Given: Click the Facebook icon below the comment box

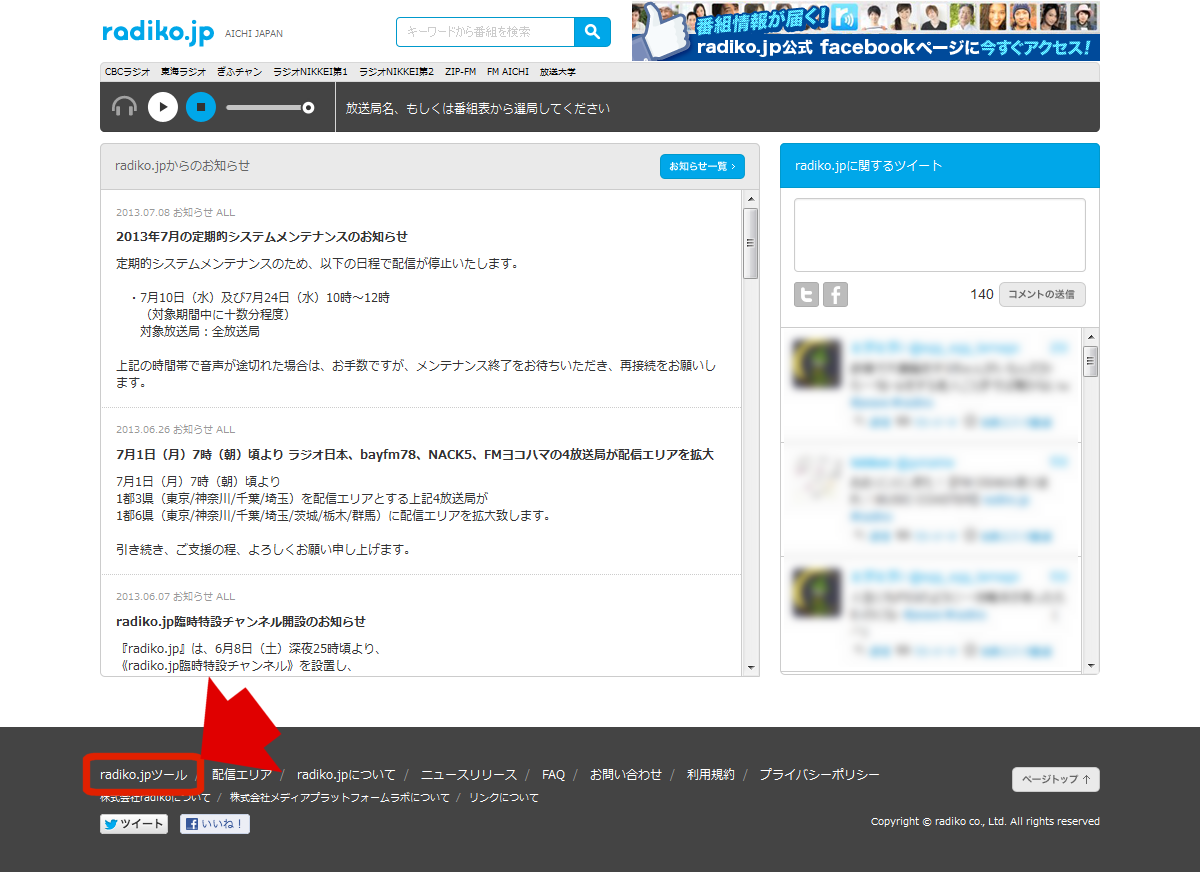Looking at the screenshot, I should [x=835, y=294].
